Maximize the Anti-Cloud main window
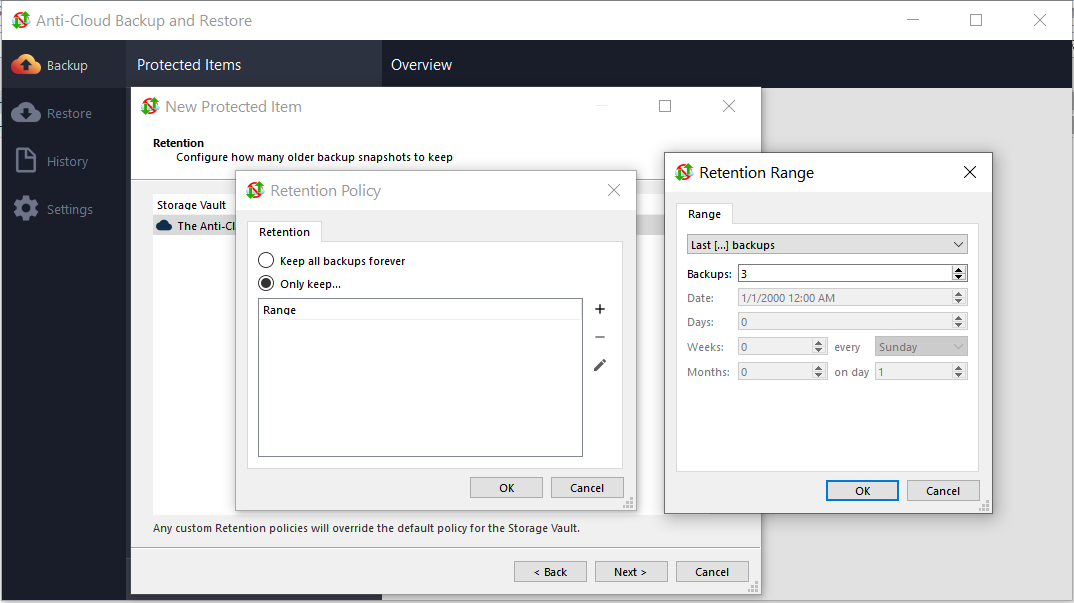The image size is (1074, 603). (976, 20)
